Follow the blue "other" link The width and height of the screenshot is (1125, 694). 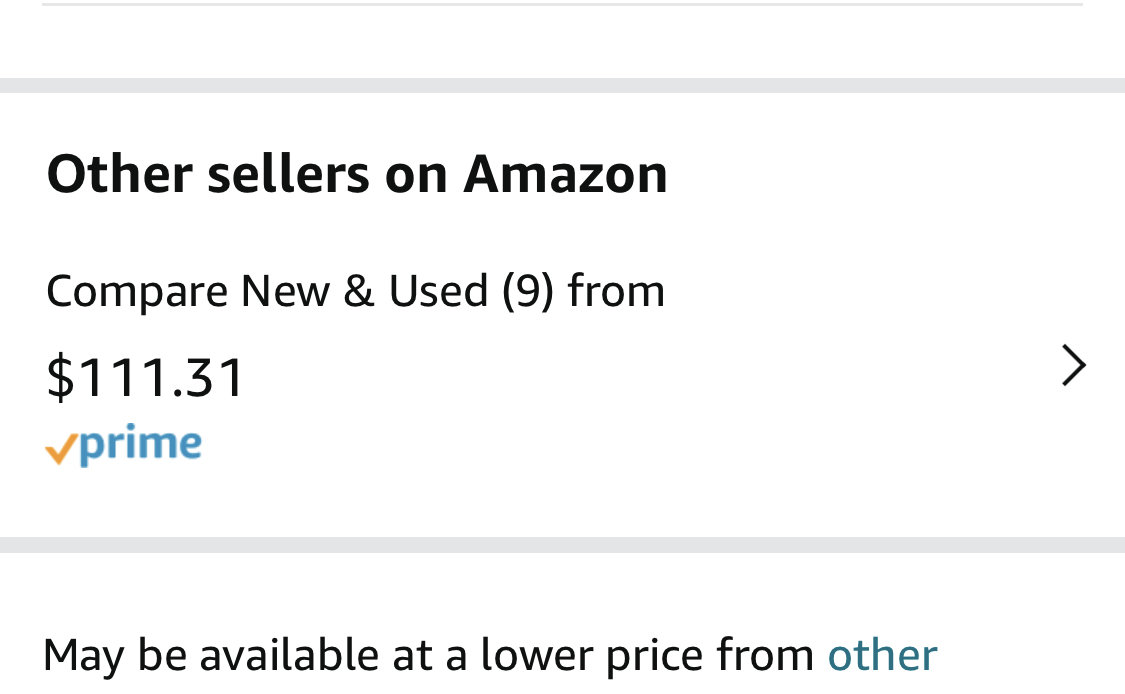click(x=882, y=655)
